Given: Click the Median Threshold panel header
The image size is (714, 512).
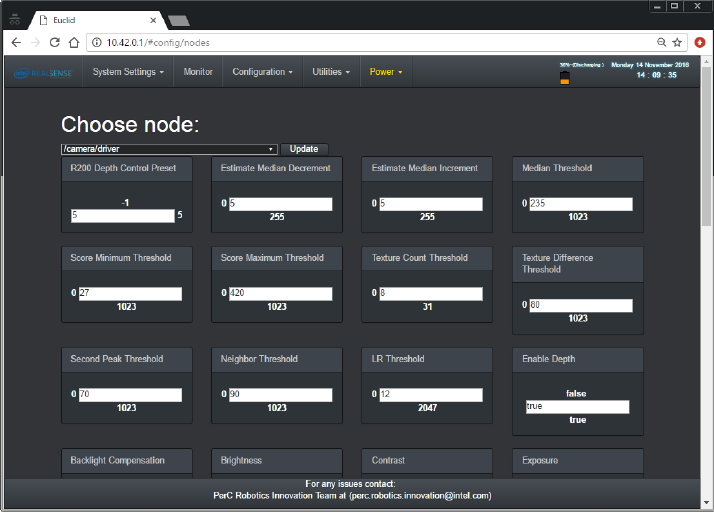Looking at the screenshot, I should click(578, 169).
